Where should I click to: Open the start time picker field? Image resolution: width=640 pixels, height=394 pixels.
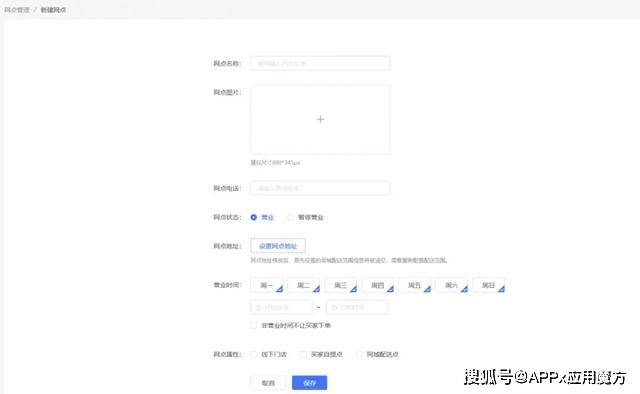click(x=282, y=307)
